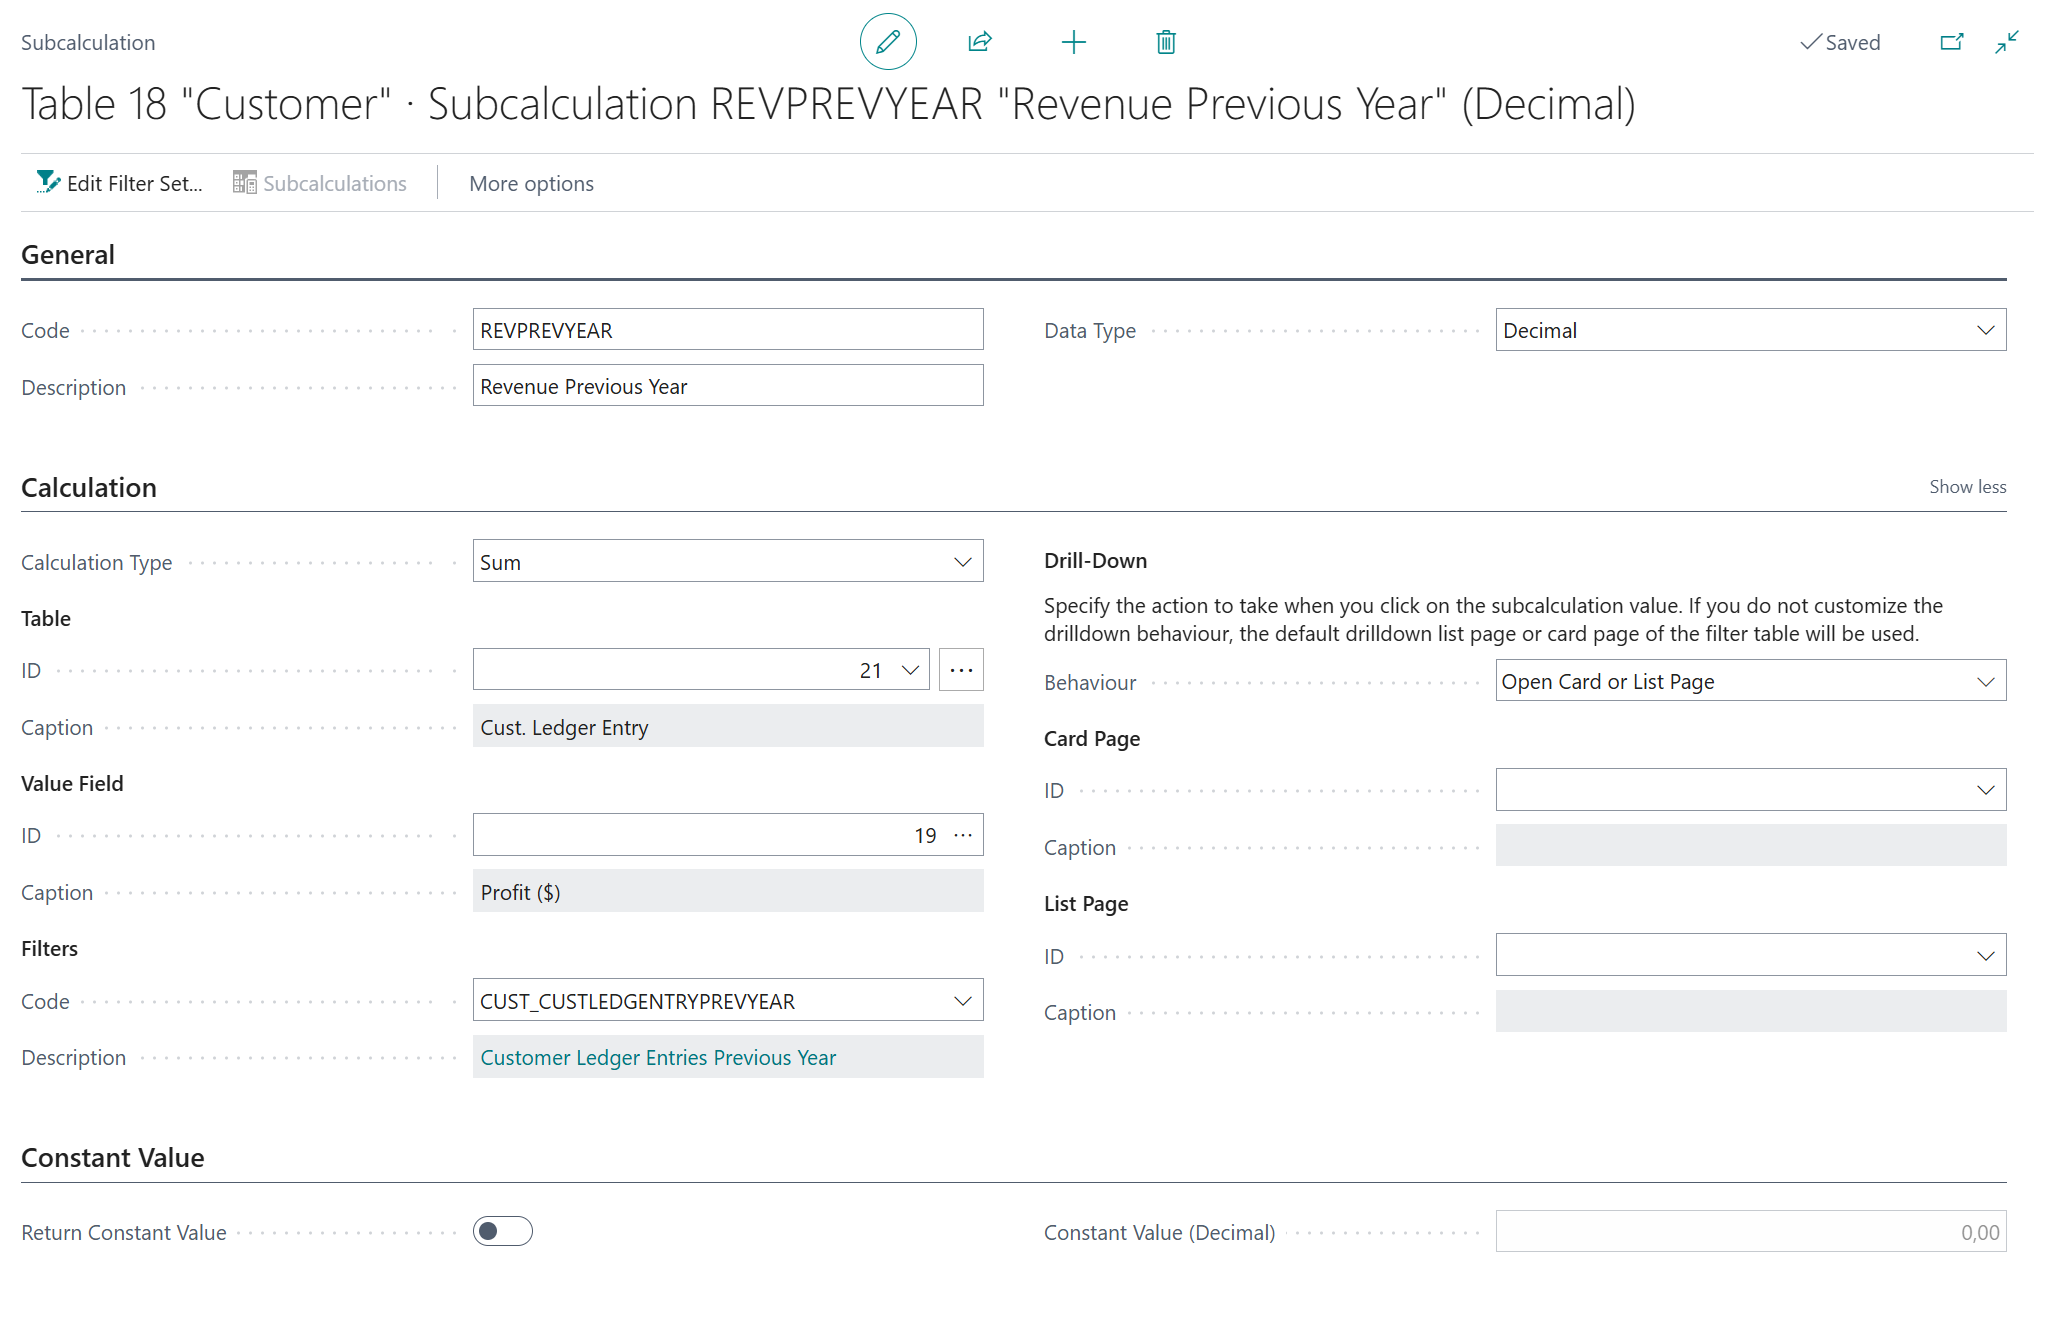Open Customer Ledger Entries Previous Year link
2052x1343 pixels.
tap(658, 1057)
